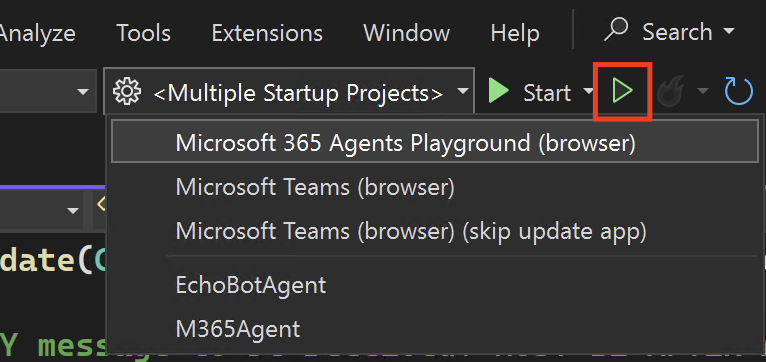The width and height of the screenshot is (766, 362).
Task: Open the Tools menu
Action: pos(144,33)
